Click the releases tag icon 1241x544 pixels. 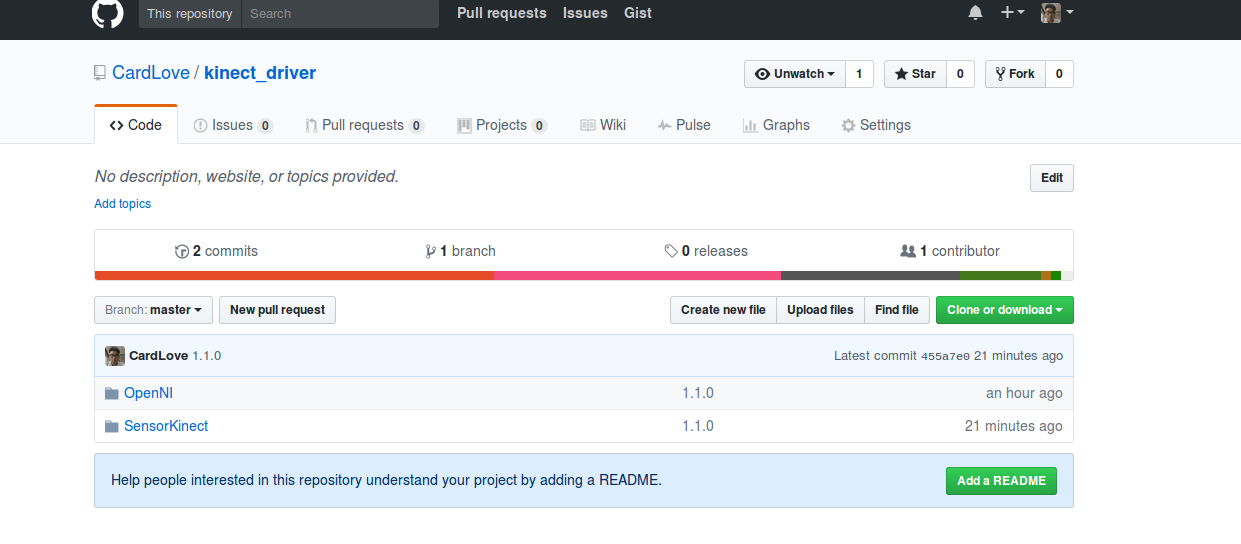click(x=671, y=251)
